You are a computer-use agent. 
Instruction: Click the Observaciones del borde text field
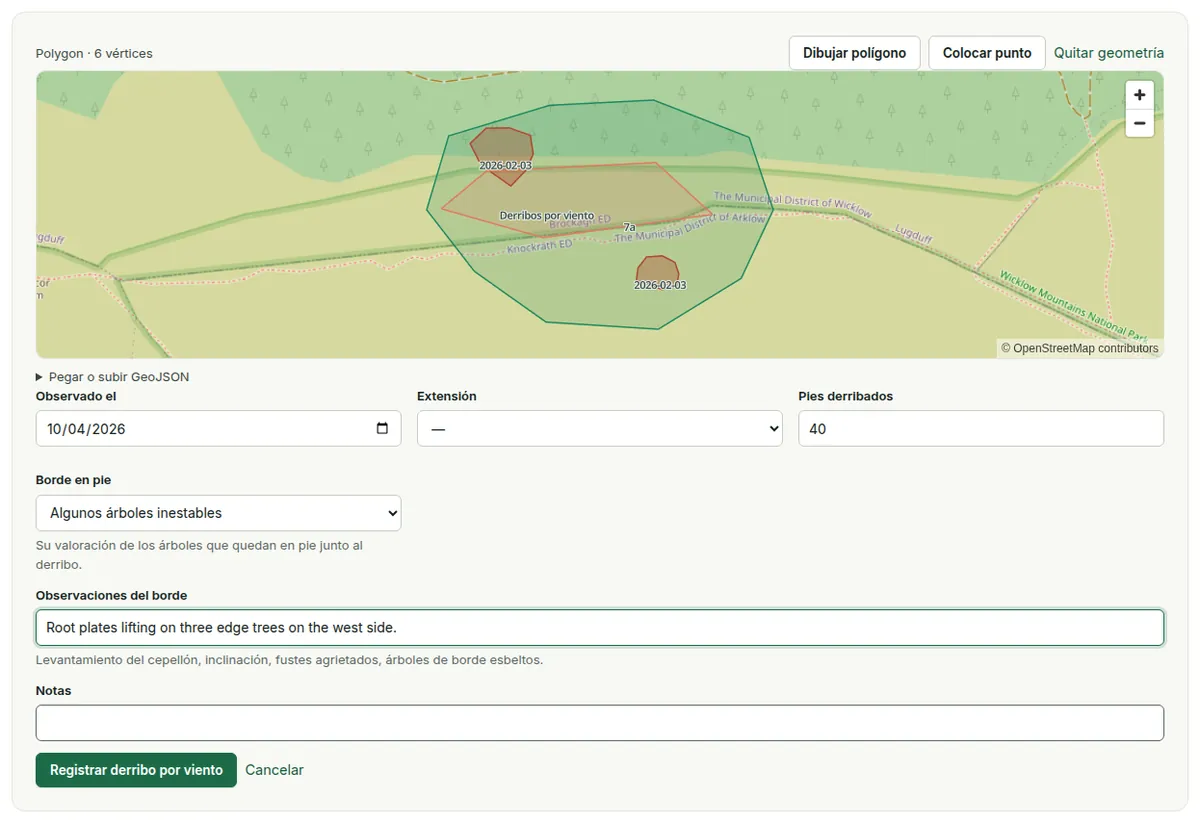point(600,628)
